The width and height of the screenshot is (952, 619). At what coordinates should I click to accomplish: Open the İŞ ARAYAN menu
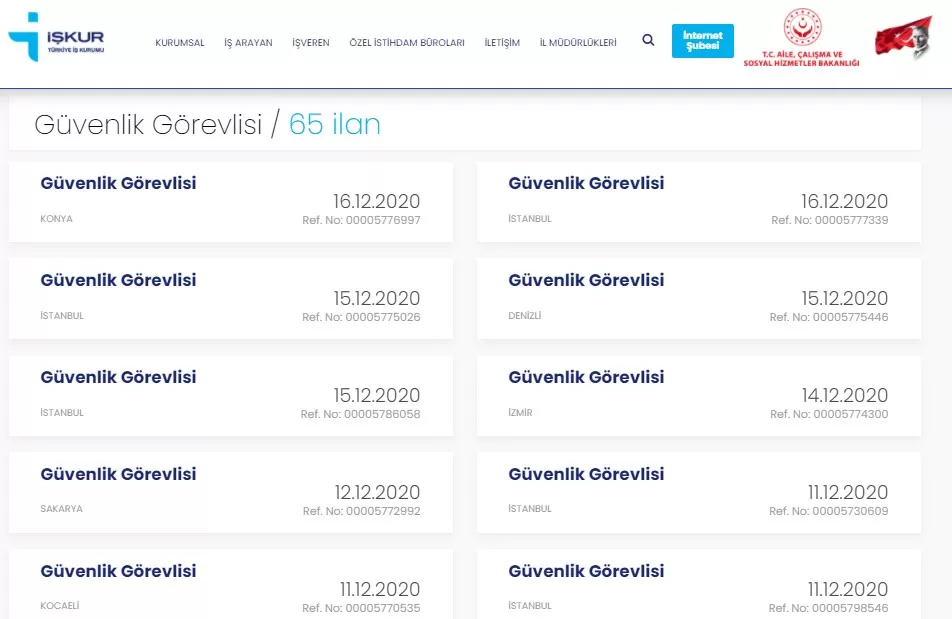pos(248,43)
